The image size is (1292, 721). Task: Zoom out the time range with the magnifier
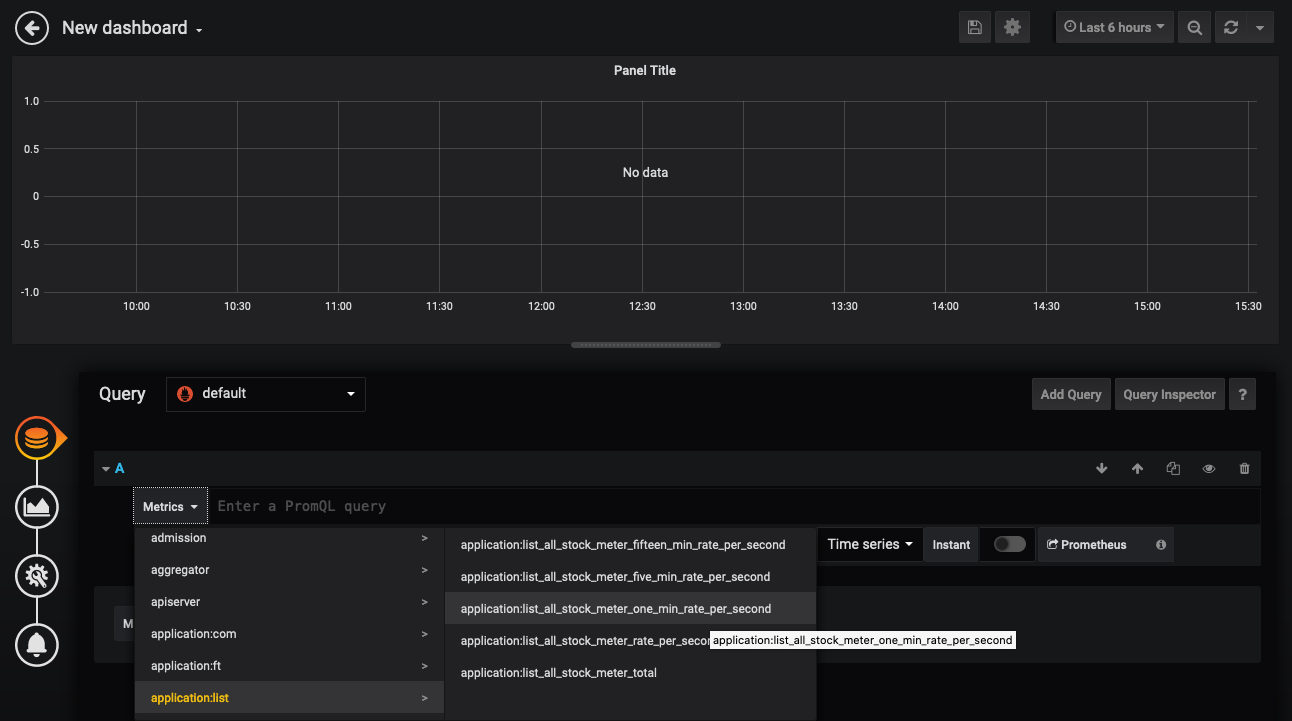pyautogui.click(x=1194, y=27)
